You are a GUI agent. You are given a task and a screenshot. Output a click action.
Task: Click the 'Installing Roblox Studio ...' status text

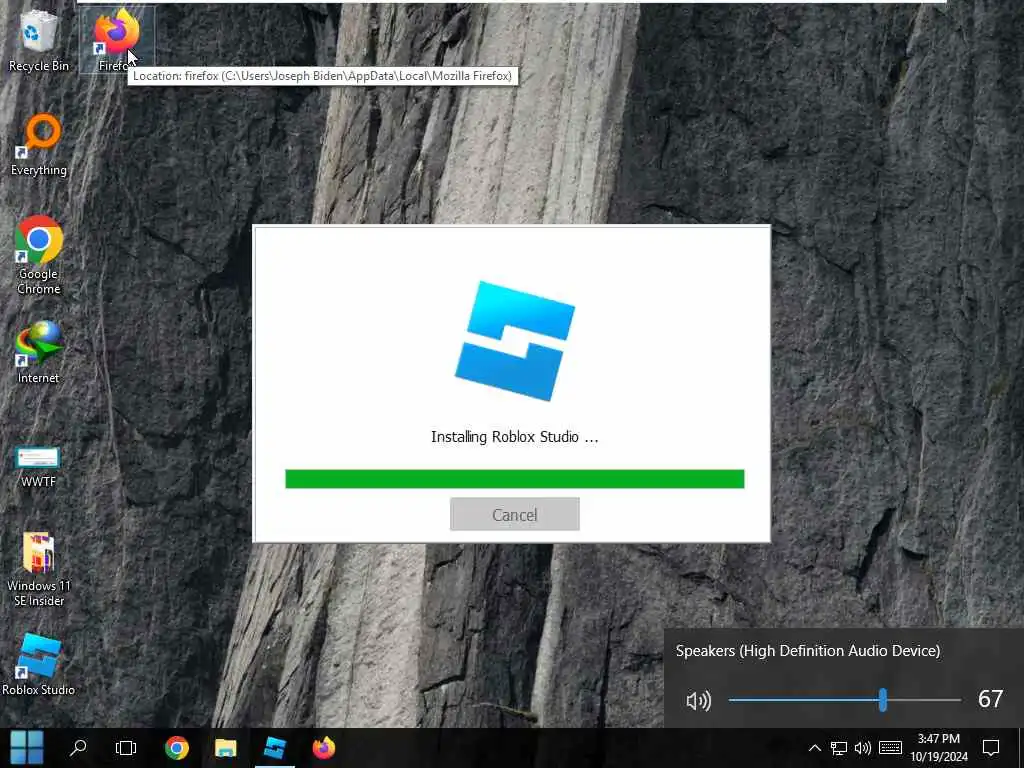(x=515, y=437)
